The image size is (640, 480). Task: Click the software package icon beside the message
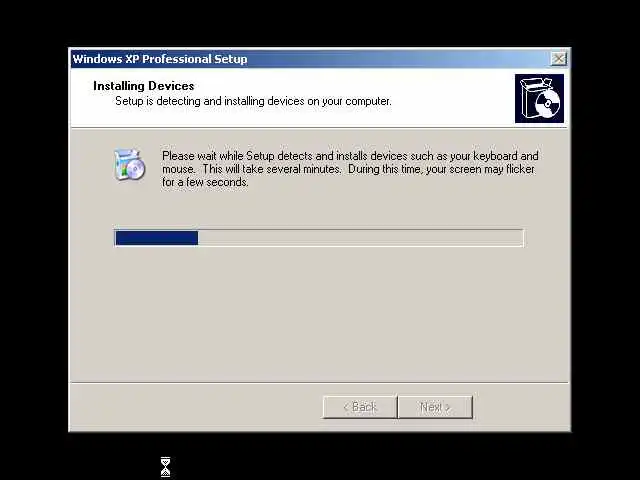tap(129, 164)
